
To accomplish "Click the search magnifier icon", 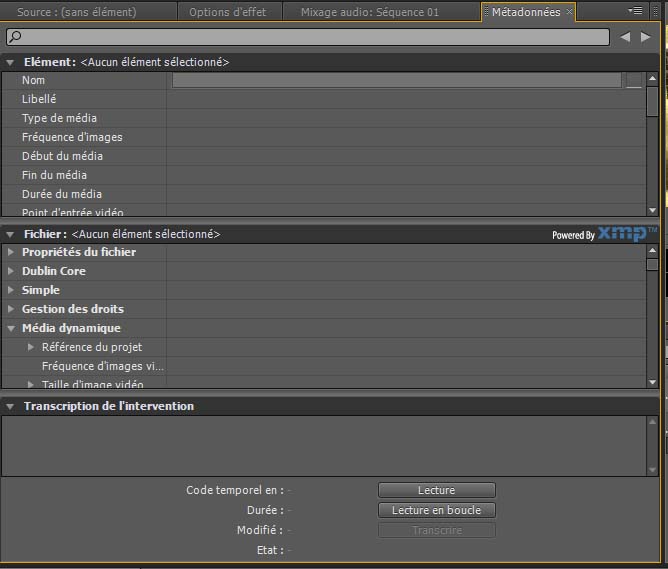I will 15,36.
